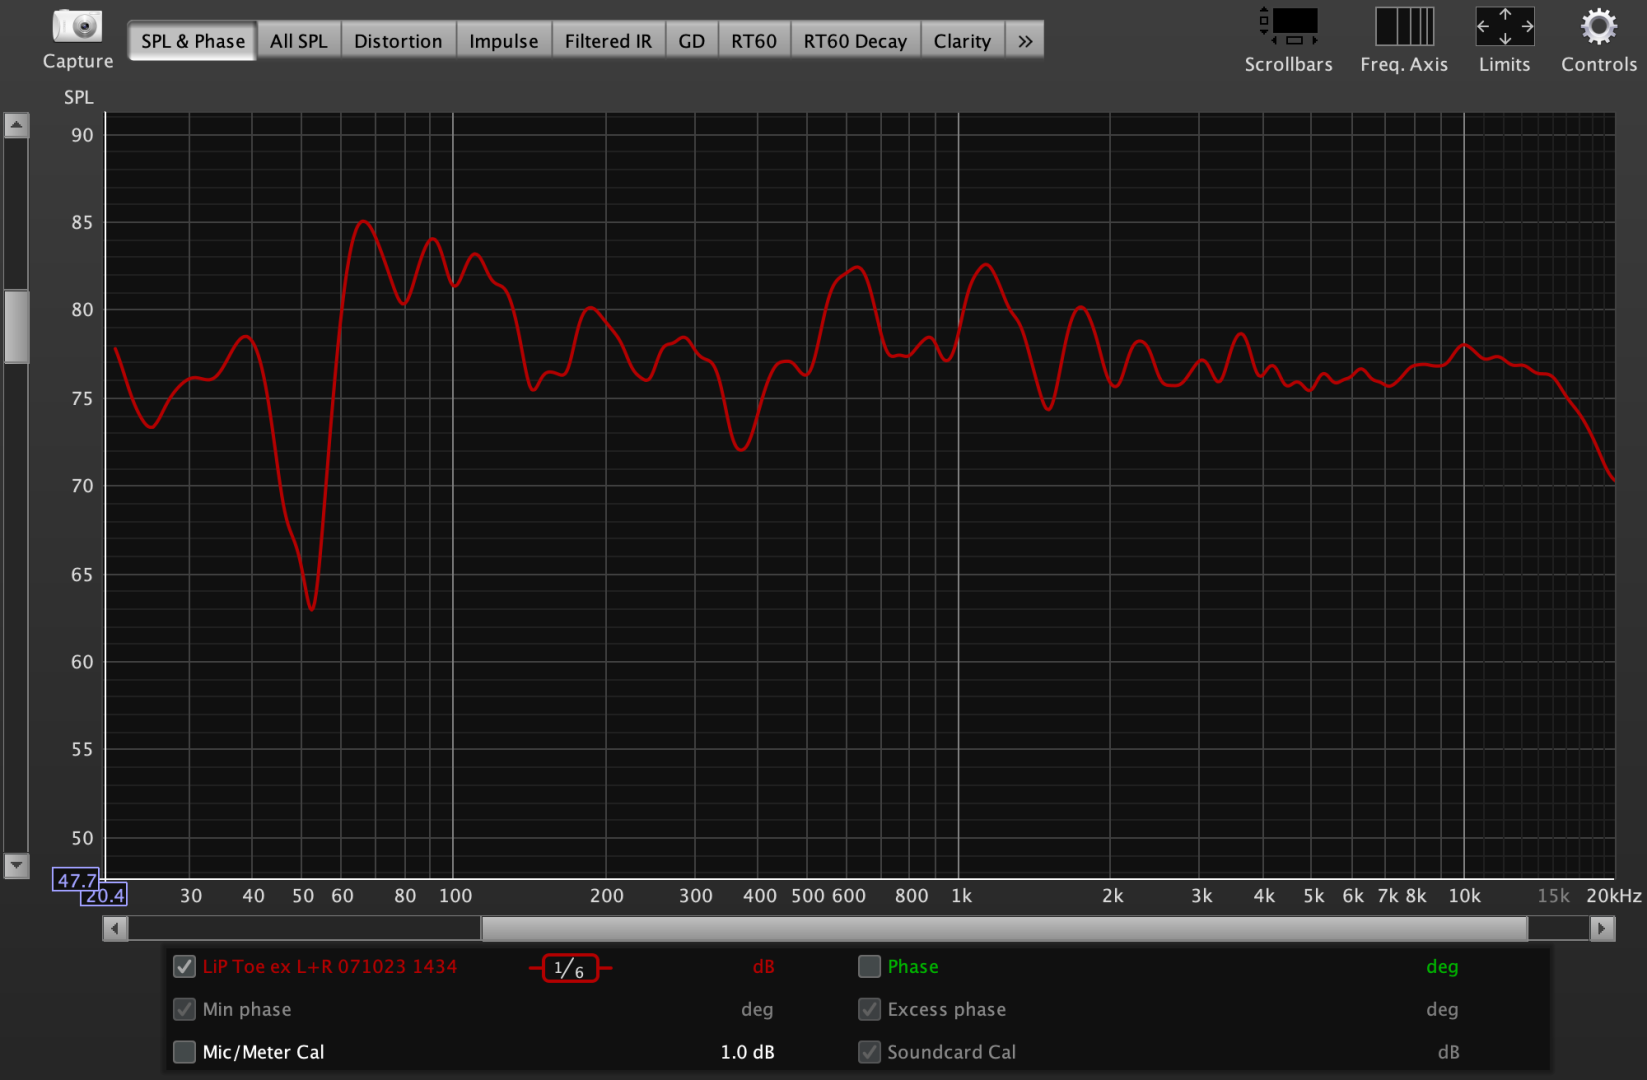Image resolution: width=1647 pixels, height=1080 pixels.
Task: Enable the Phase trace checkbox
Action: click(x=869, y=967)
